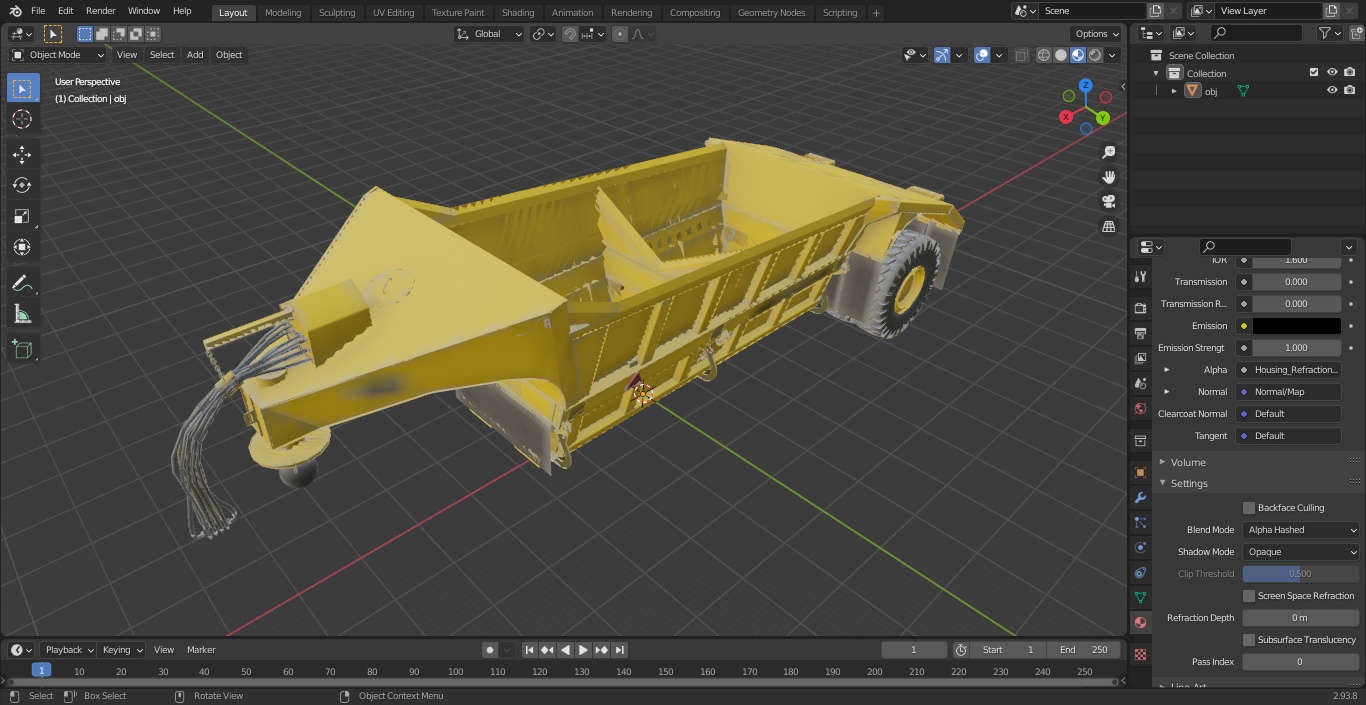Open the Physics properties tab
This screenshot has height=705, width=1366.
coord(1140,547)
